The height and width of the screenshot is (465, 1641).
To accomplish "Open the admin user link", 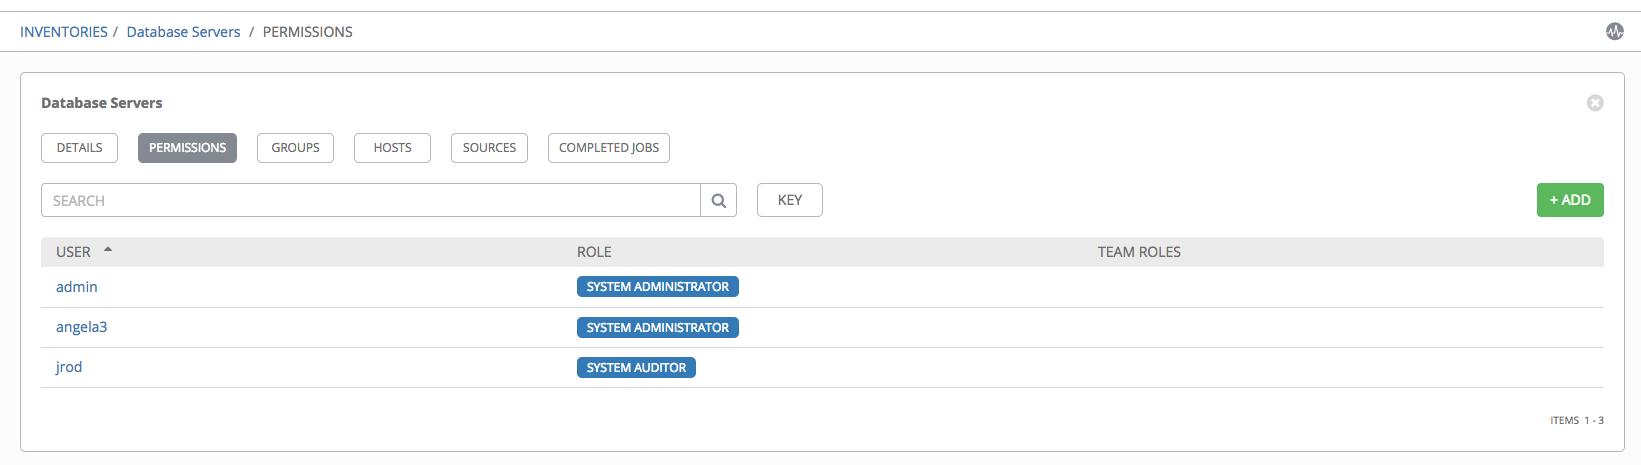I will point(77,287).
